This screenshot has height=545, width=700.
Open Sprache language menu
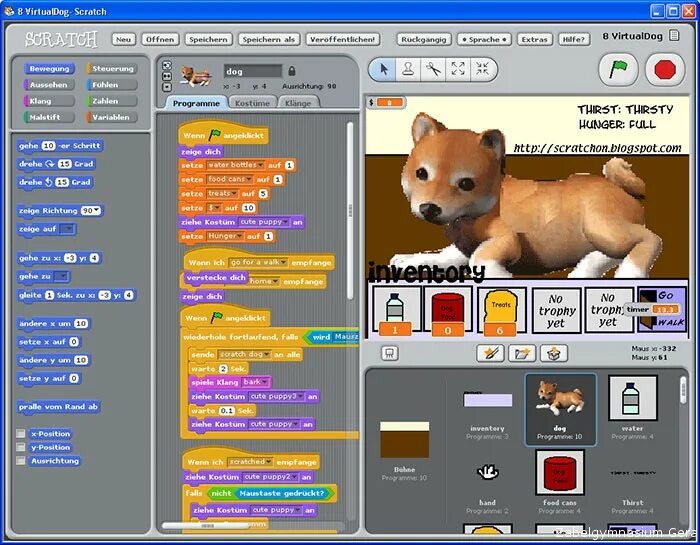click(484, 39)
